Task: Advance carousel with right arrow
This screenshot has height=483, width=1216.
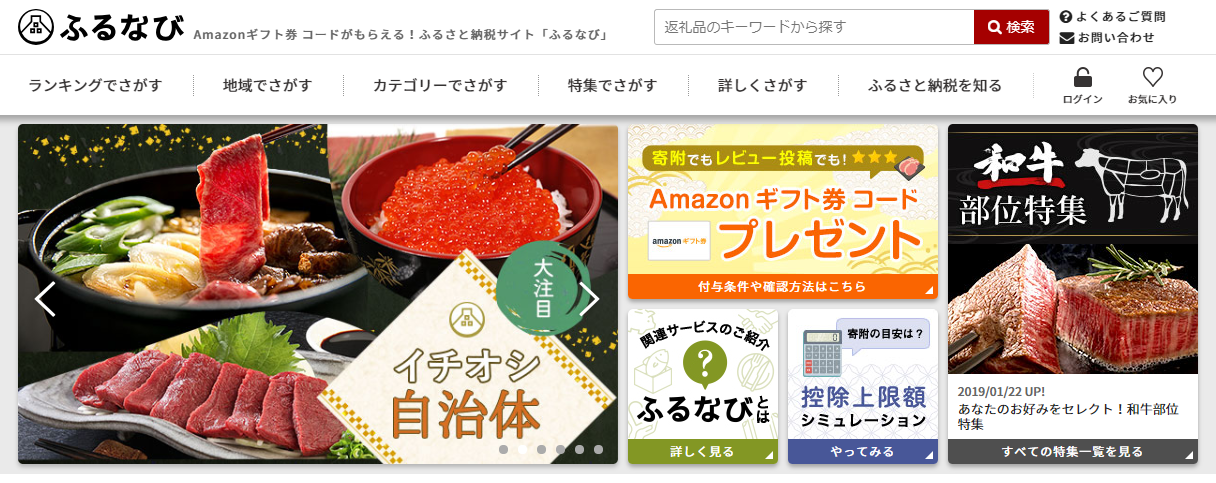Action: (x=589, y=299)
